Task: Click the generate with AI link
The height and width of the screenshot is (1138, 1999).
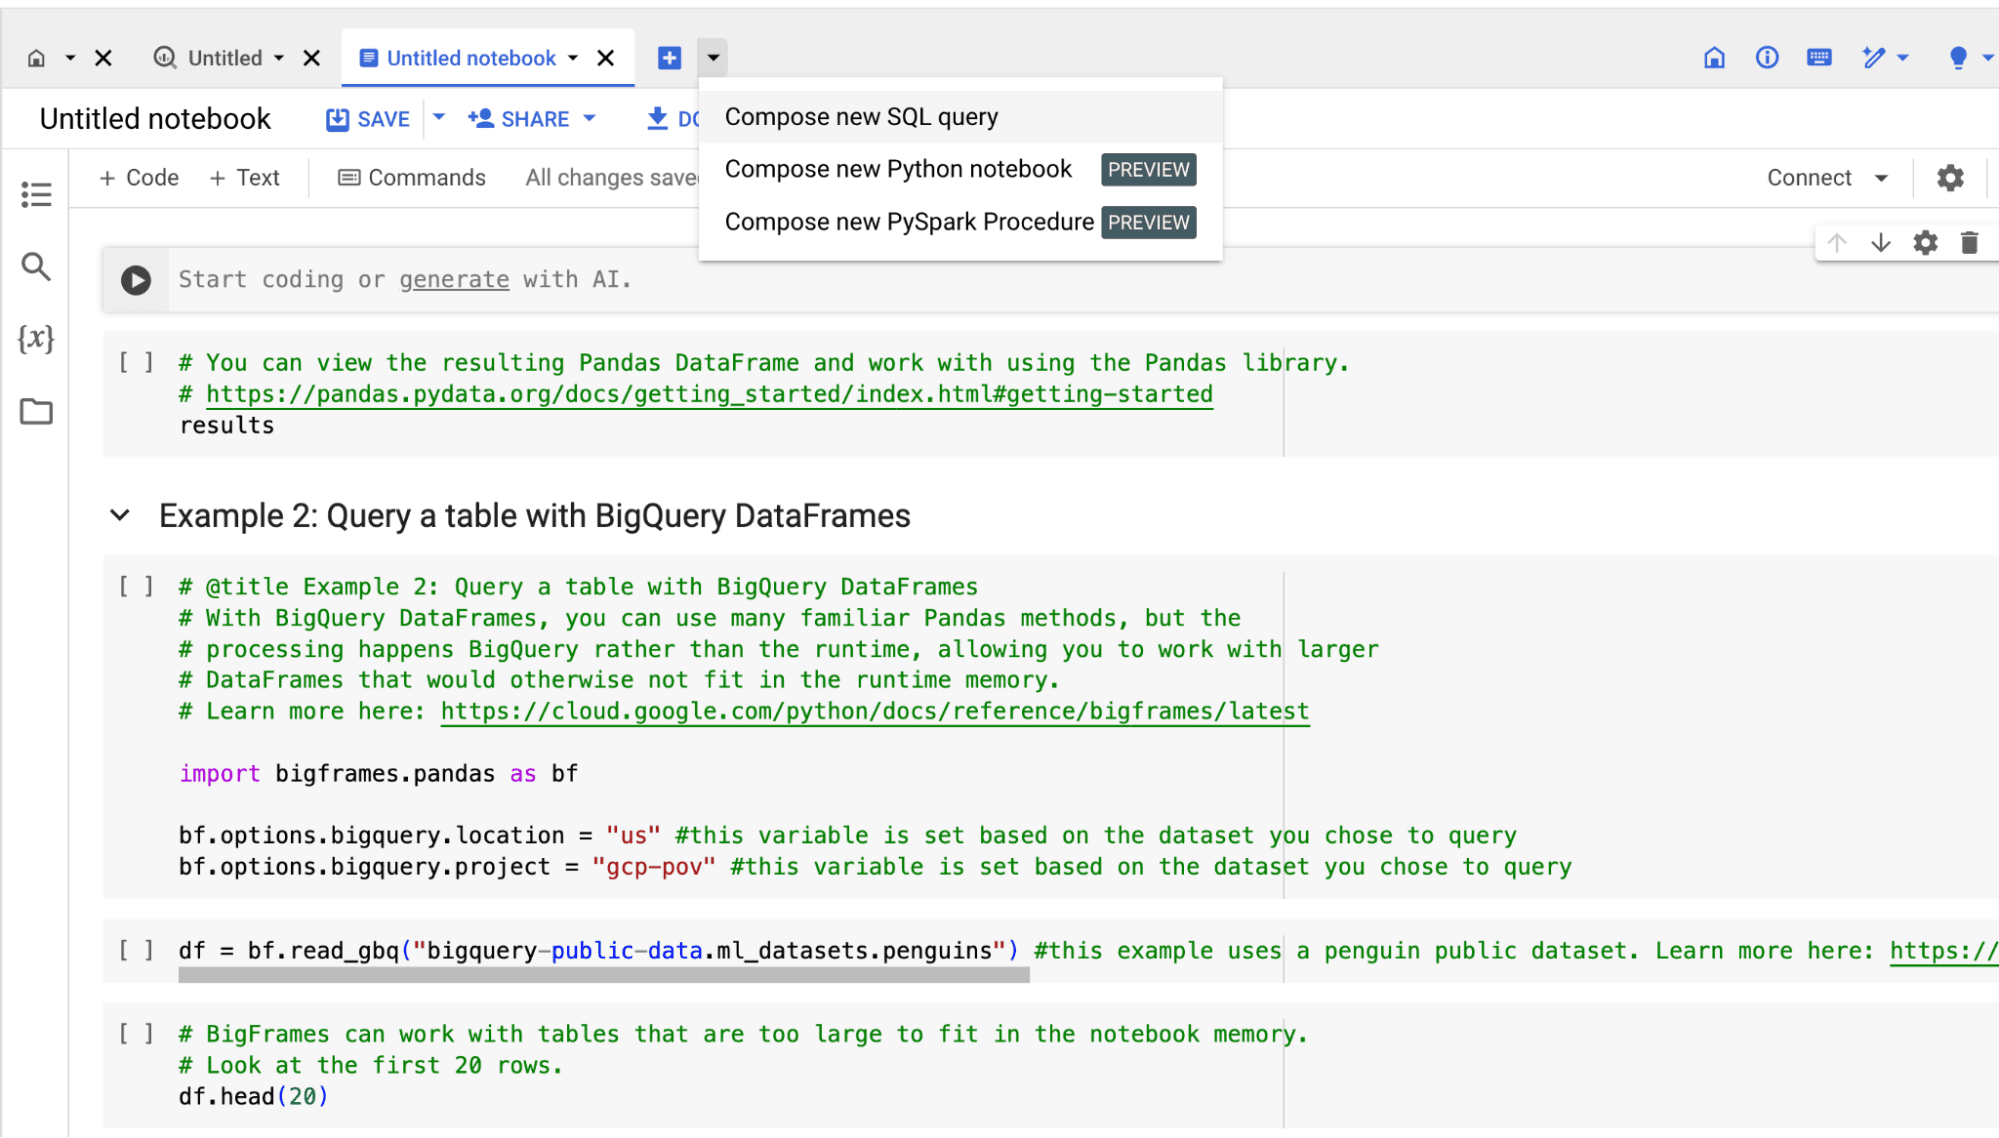Action: [454, 280]
